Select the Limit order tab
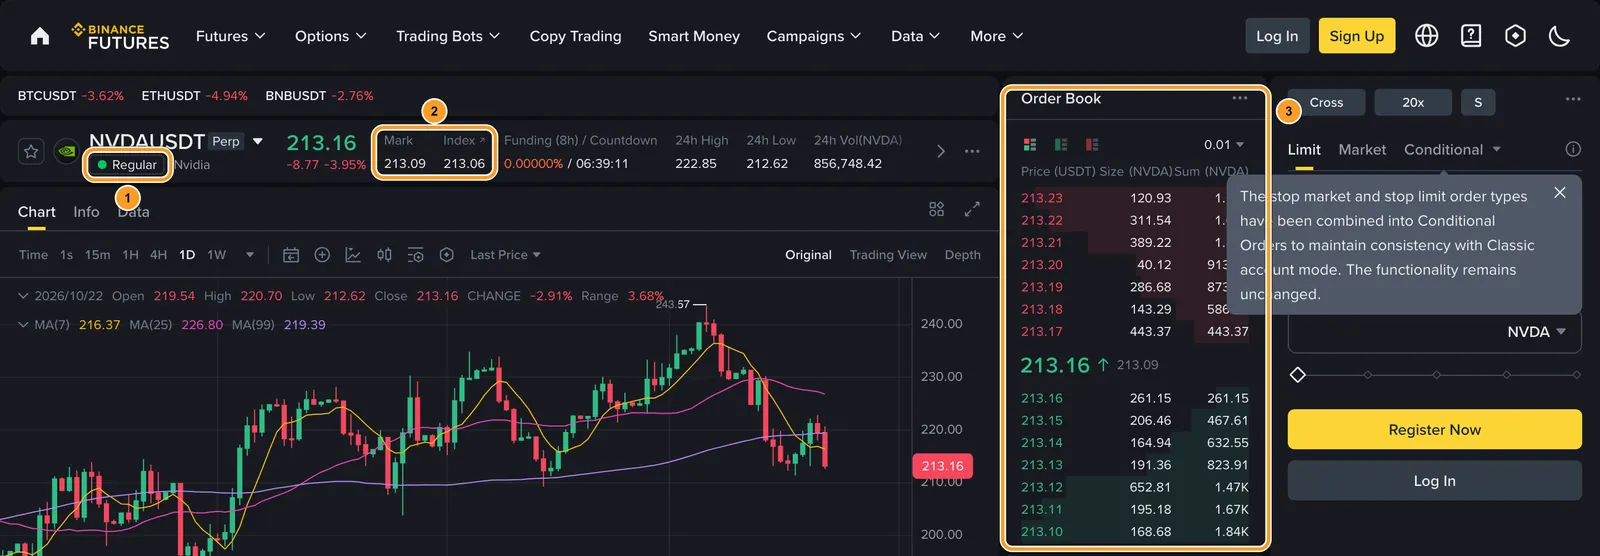This screenshot has height=556, width=1600. [x=1304, y=149]
